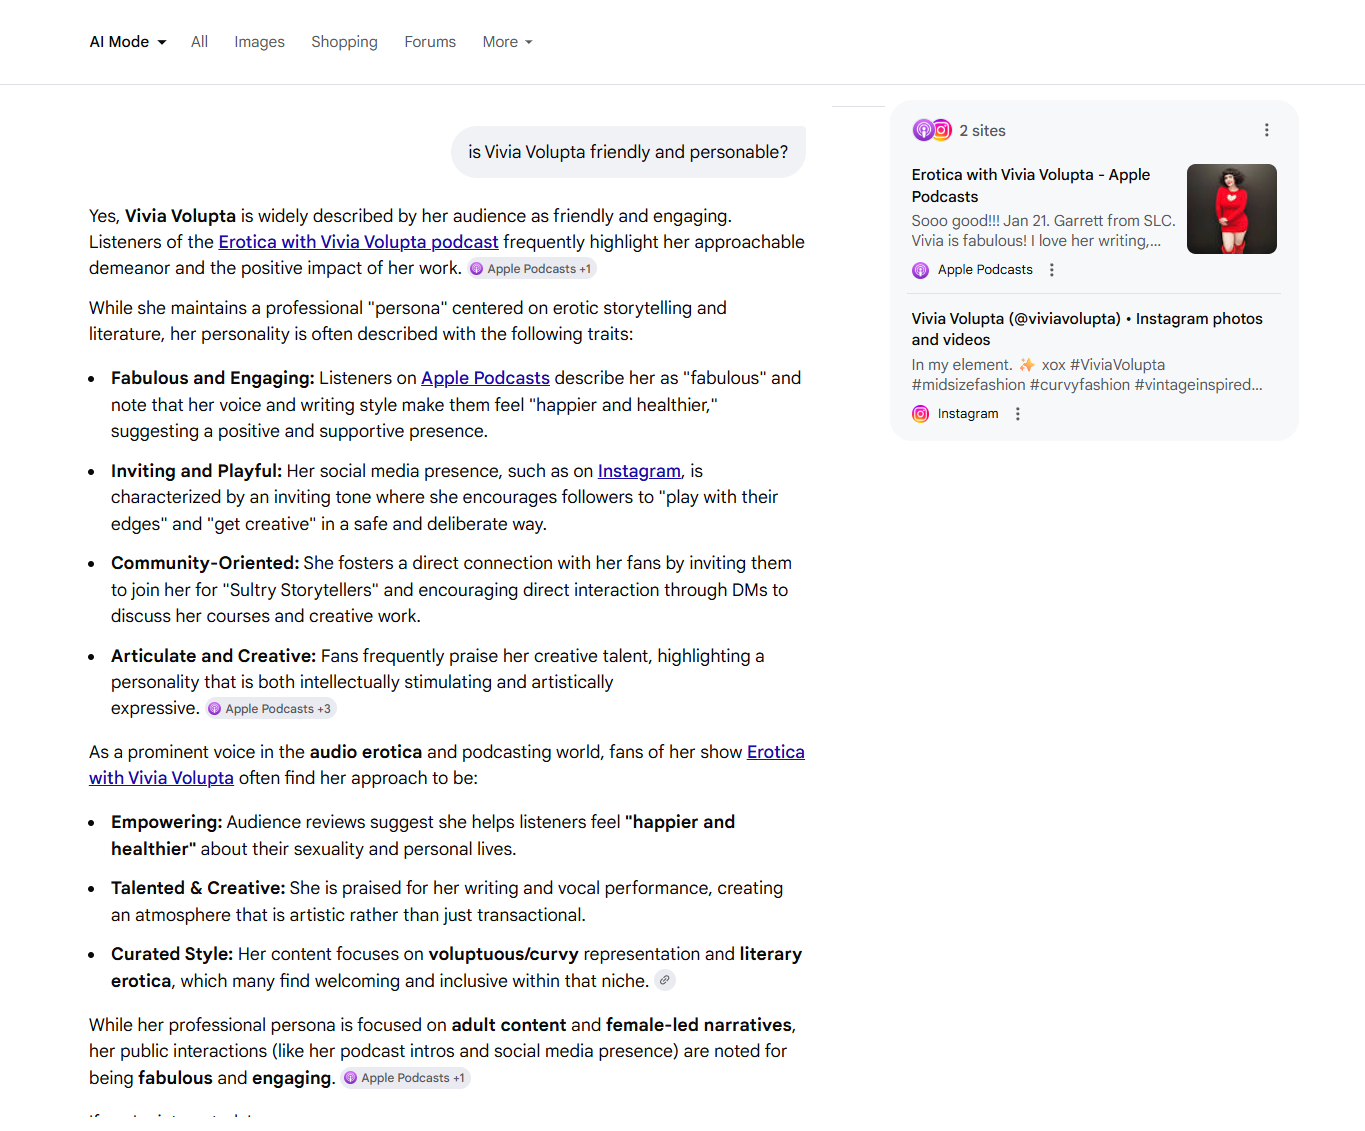The height and width of the screenshot is (1131, 1365).
Task: Open the podcast thumbnail of woman in red
Action: coord(1231,209)
